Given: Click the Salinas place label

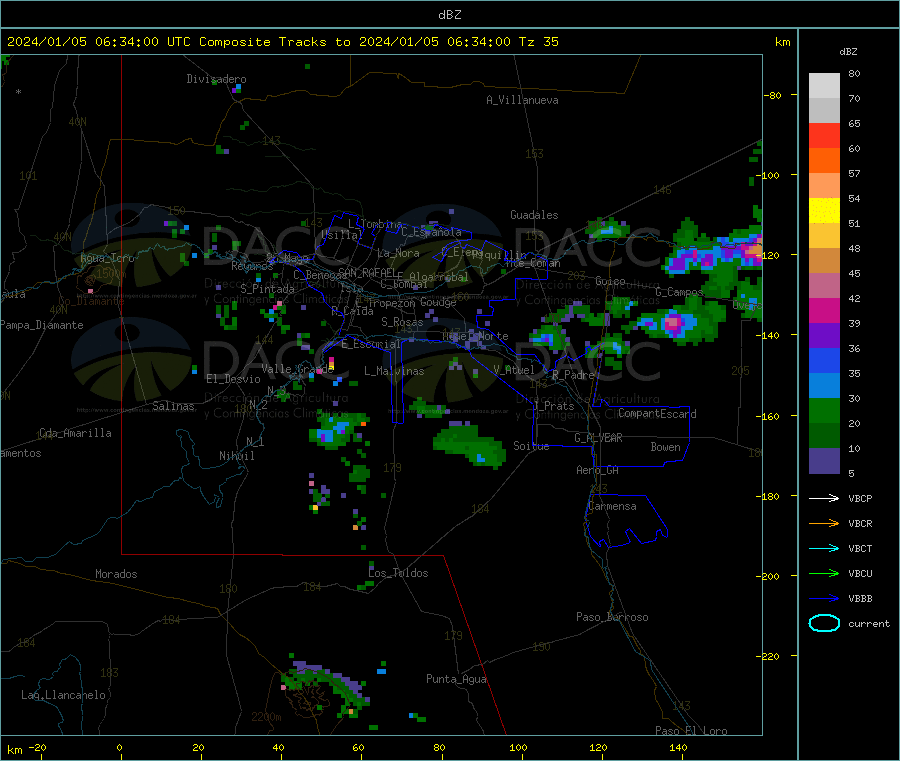Looking at the screenshot, I should pos(173,406).
